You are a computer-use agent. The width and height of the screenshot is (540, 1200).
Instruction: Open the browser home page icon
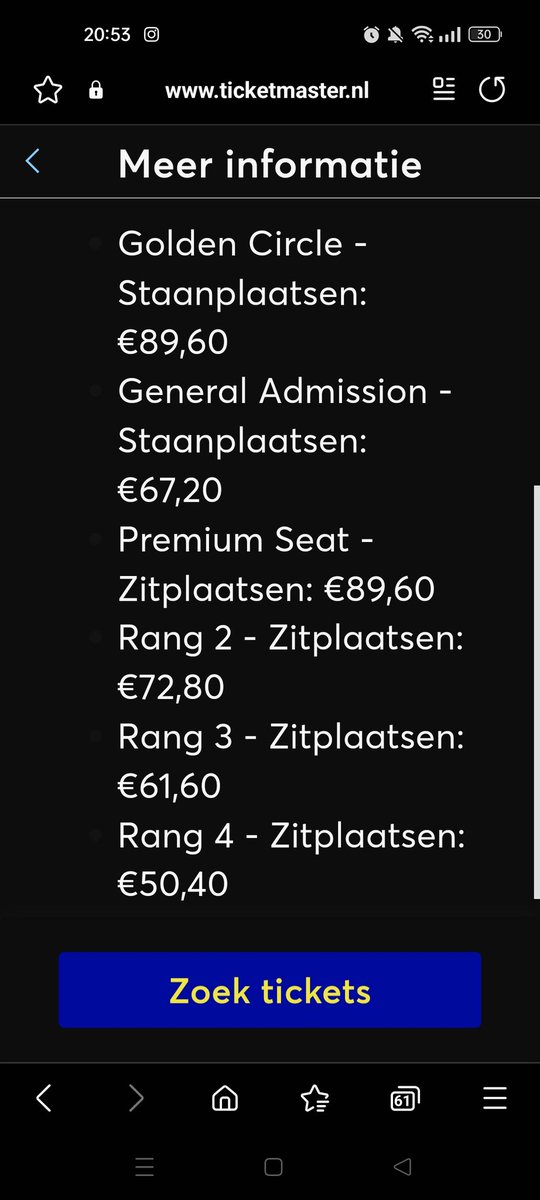[x=225, y=1099]
